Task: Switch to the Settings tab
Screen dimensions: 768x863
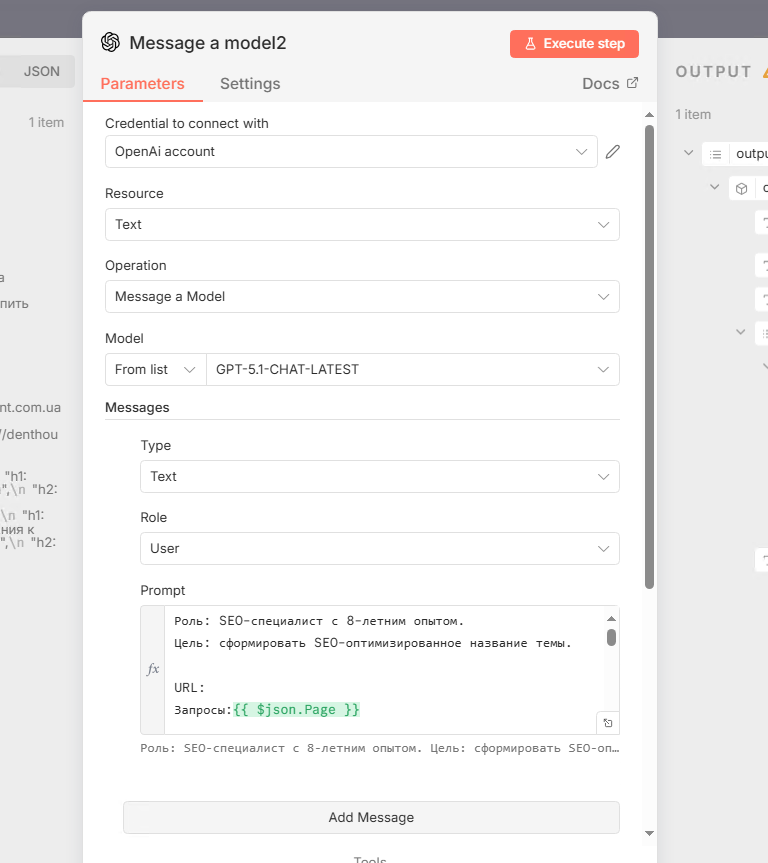Action: 250,84
